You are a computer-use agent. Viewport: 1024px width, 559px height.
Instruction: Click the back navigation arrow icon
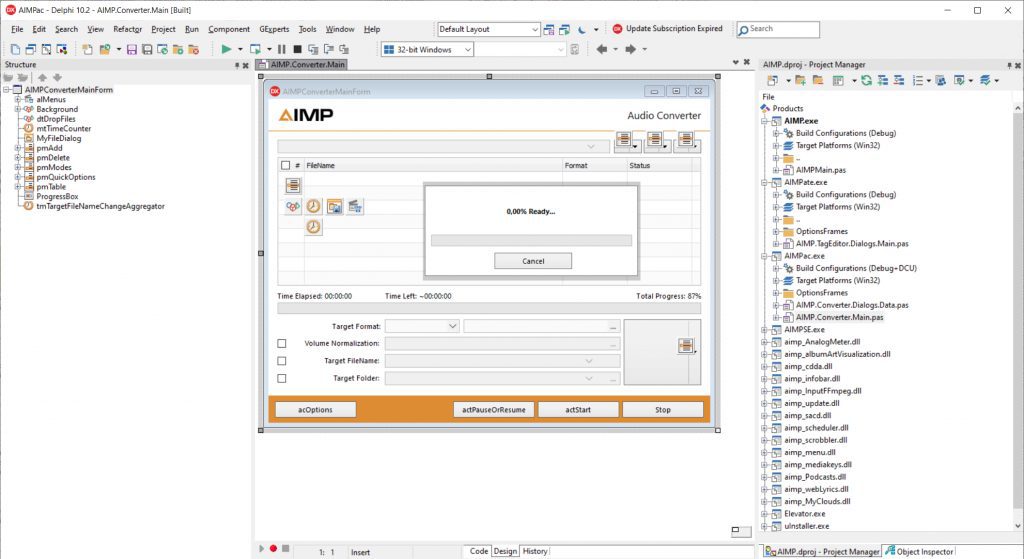601,49
